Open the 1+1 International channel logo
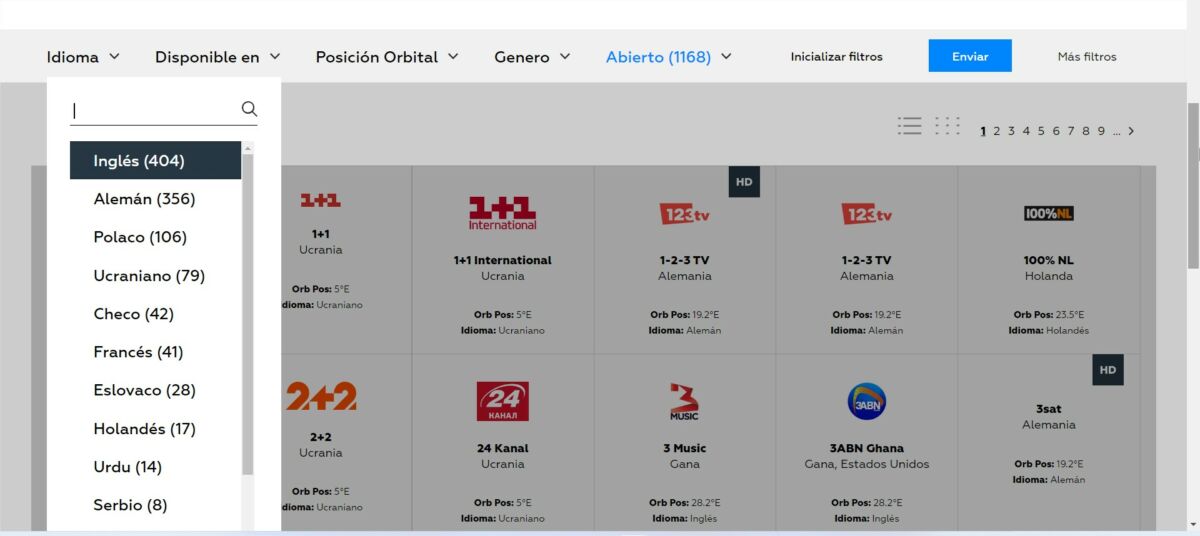Viewport: 1200px width, 536px height. 502,213
